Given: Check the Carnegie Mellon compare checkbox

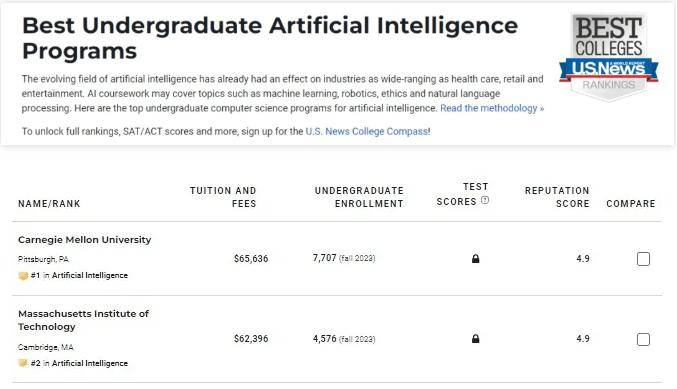Looking at the screenshot, I should point(643,259).
